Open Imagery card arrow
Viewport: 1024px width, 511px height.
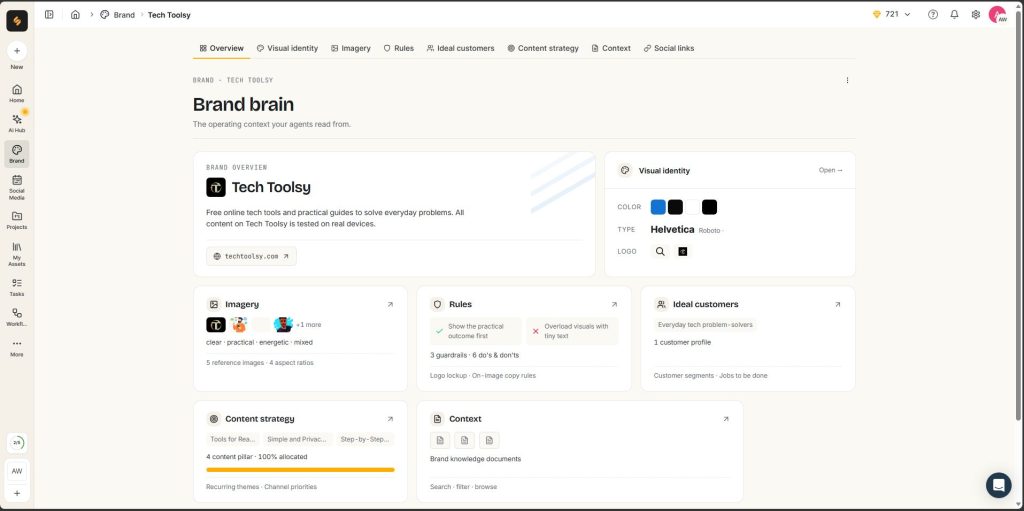pos(390,305)
